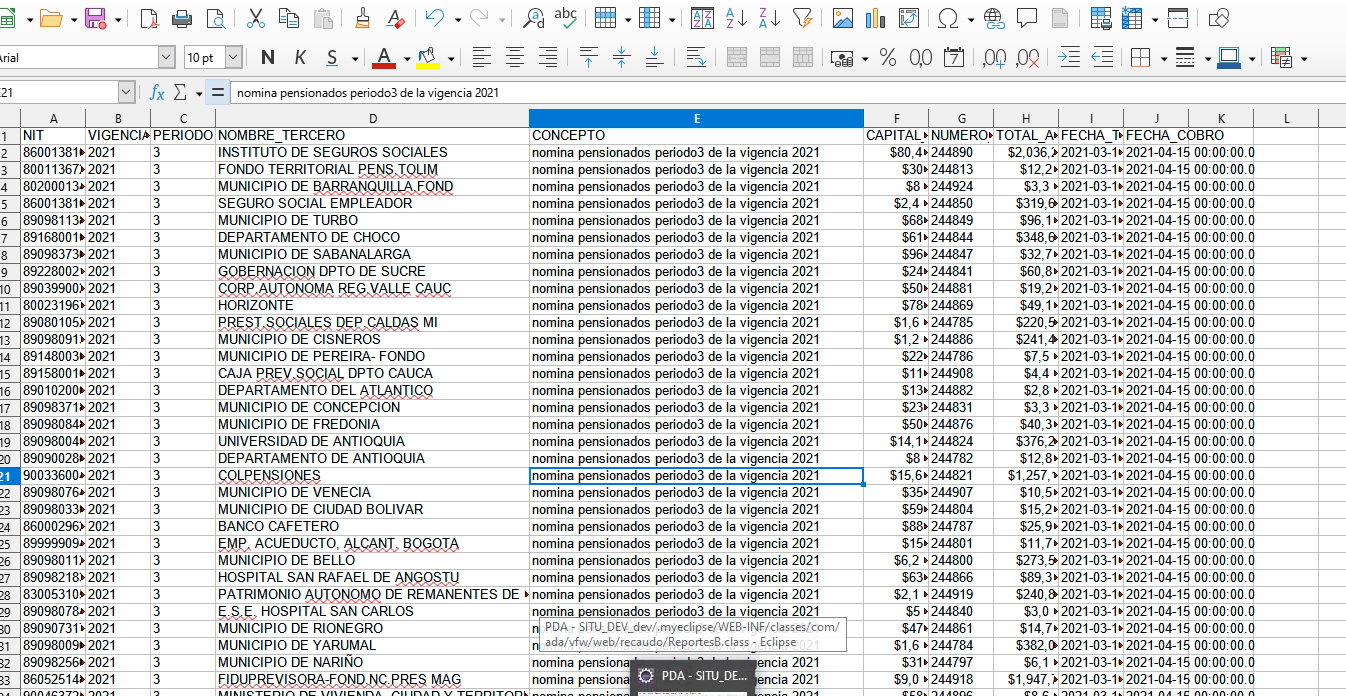
Task: Open the AutoFilter funnel tool
Action: click(x=802, y=18)
